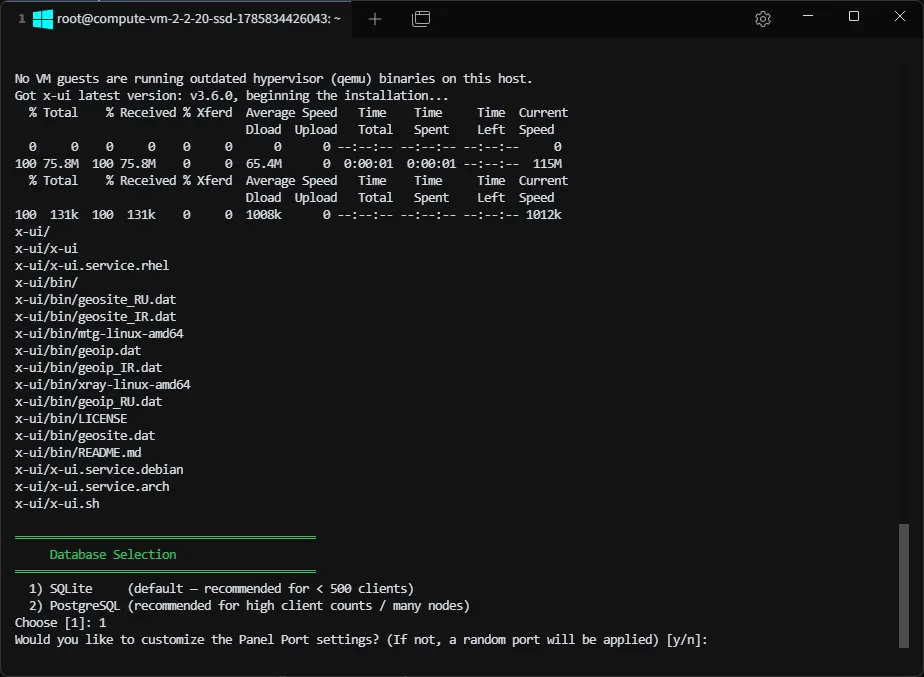
Task: Click the '1012k' current speed value
Action: [x=543, y=215]
